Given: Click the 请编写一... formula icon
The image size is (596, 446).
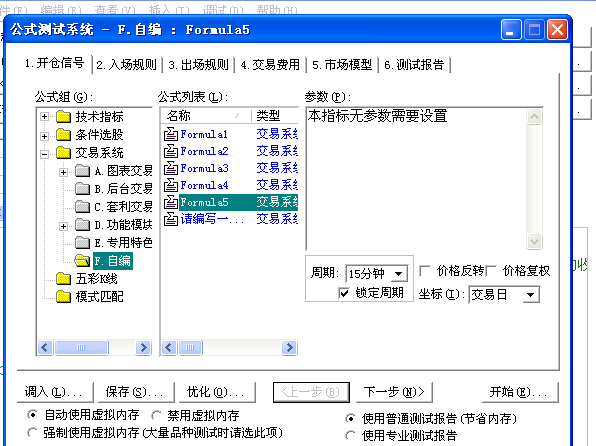Looking at the screenshot, I should tap(171, 219).
